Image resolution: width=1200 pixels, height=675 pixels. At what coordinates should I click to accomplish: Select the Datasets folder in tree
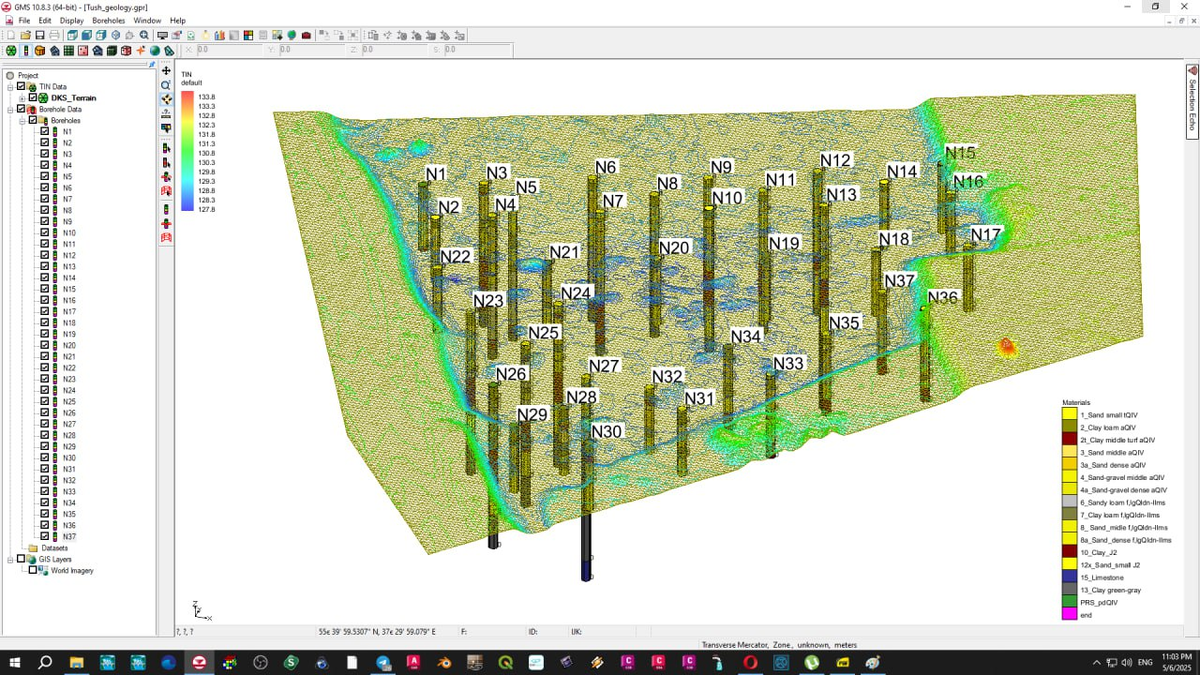[x=55, y=548]
